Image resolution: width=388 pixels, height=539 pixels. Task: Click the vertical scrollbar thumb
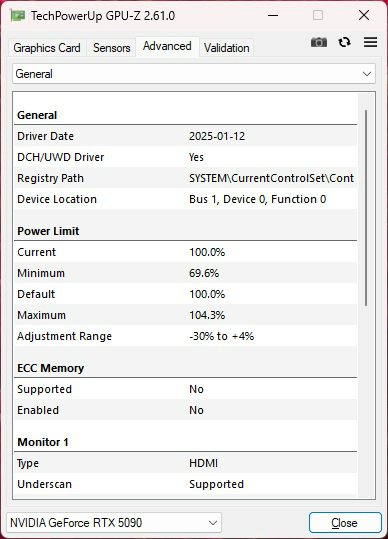[x=366, y=208]
